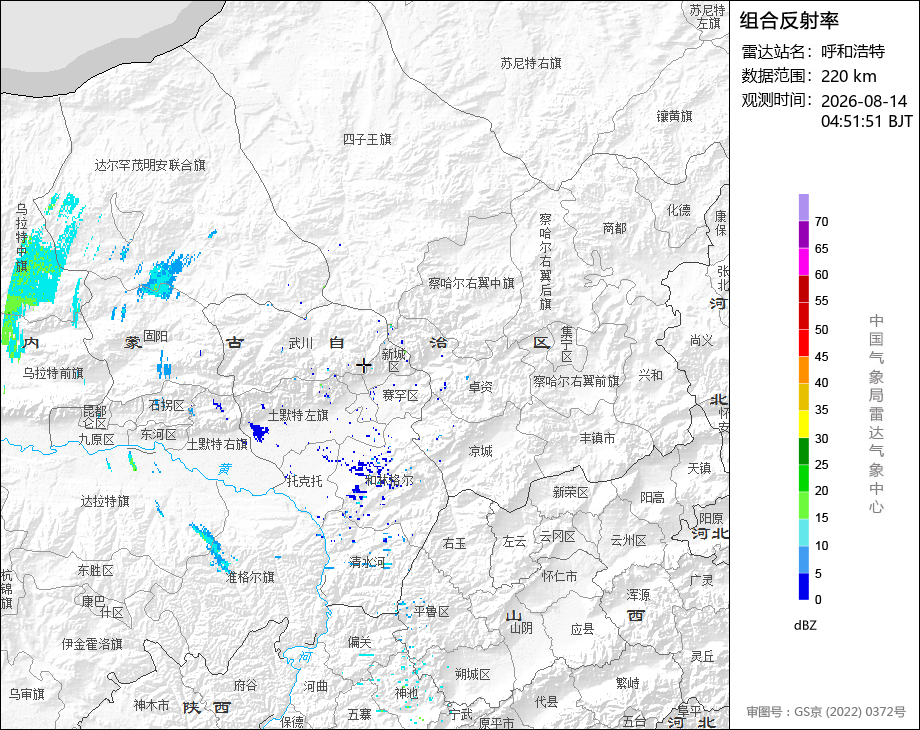This screenshot has height=730, width=920.
Task: Click the 呼和浩特 radar station name
Action: 853,52
